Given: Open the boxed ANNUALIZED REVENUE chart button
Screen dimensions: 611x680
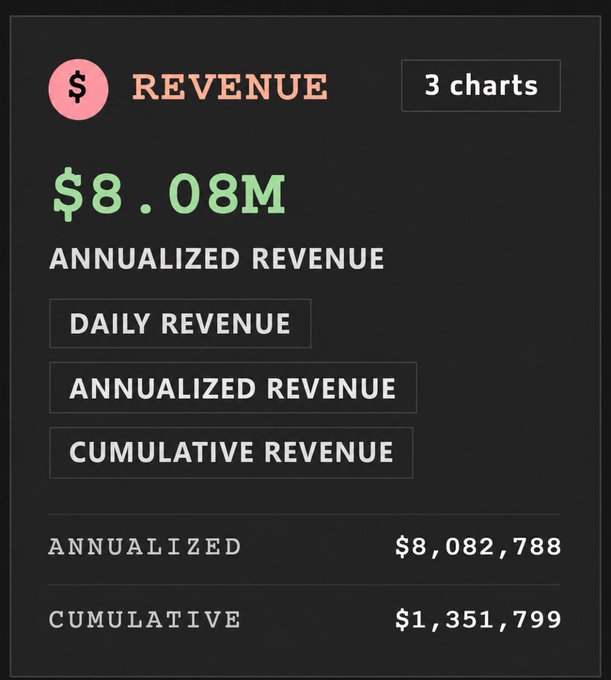Looking at the screenshot, I should 233,388.
